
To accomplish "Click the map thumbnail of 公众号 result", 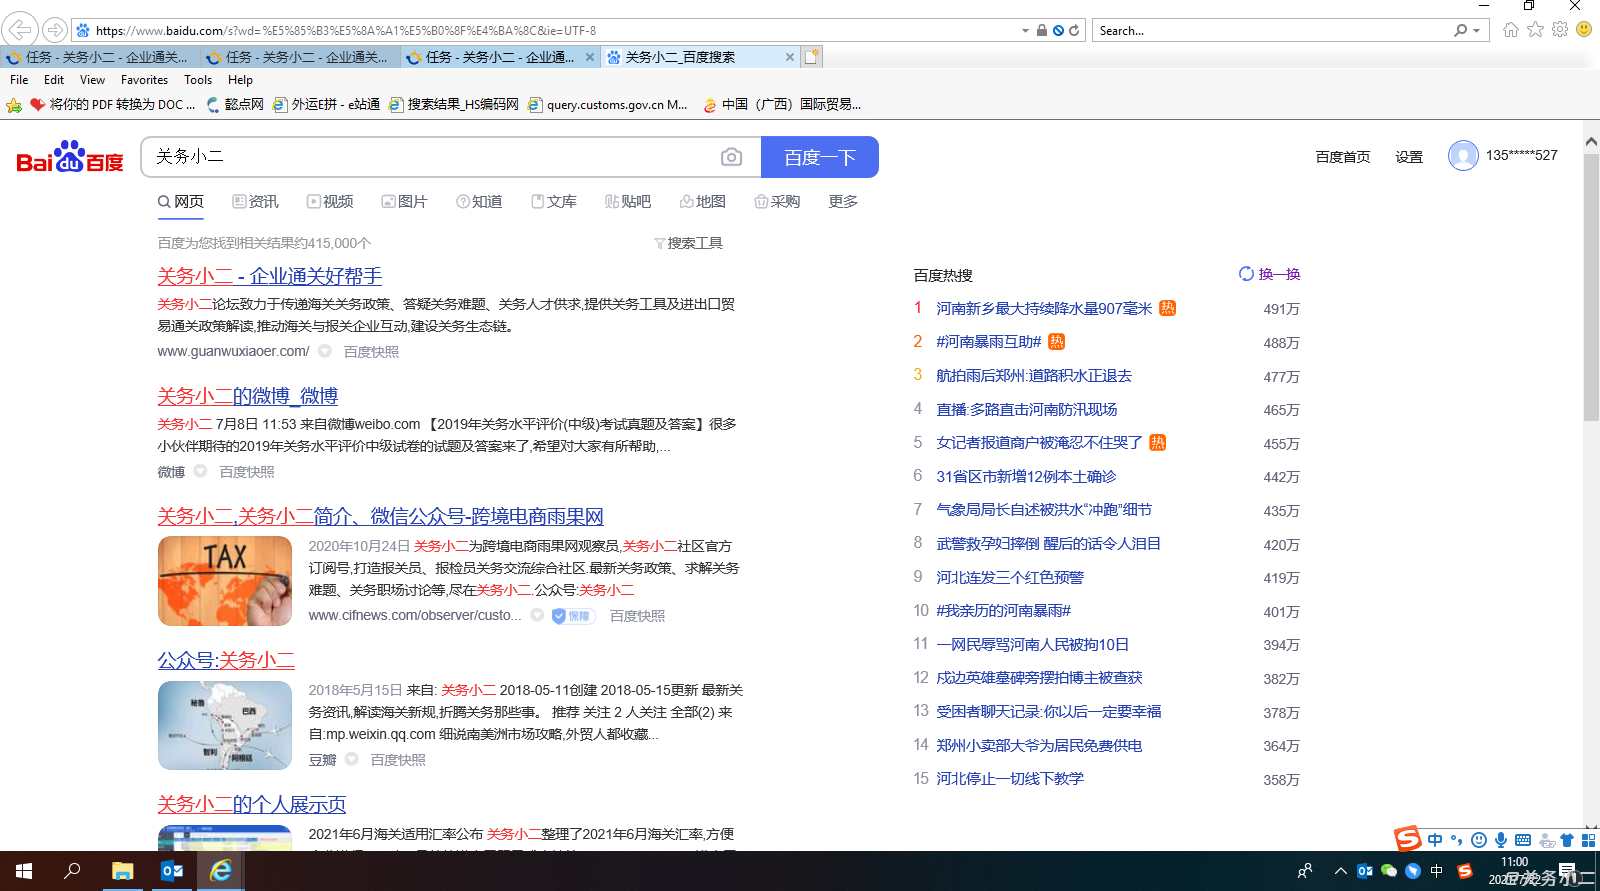I will tap(225, 725).
